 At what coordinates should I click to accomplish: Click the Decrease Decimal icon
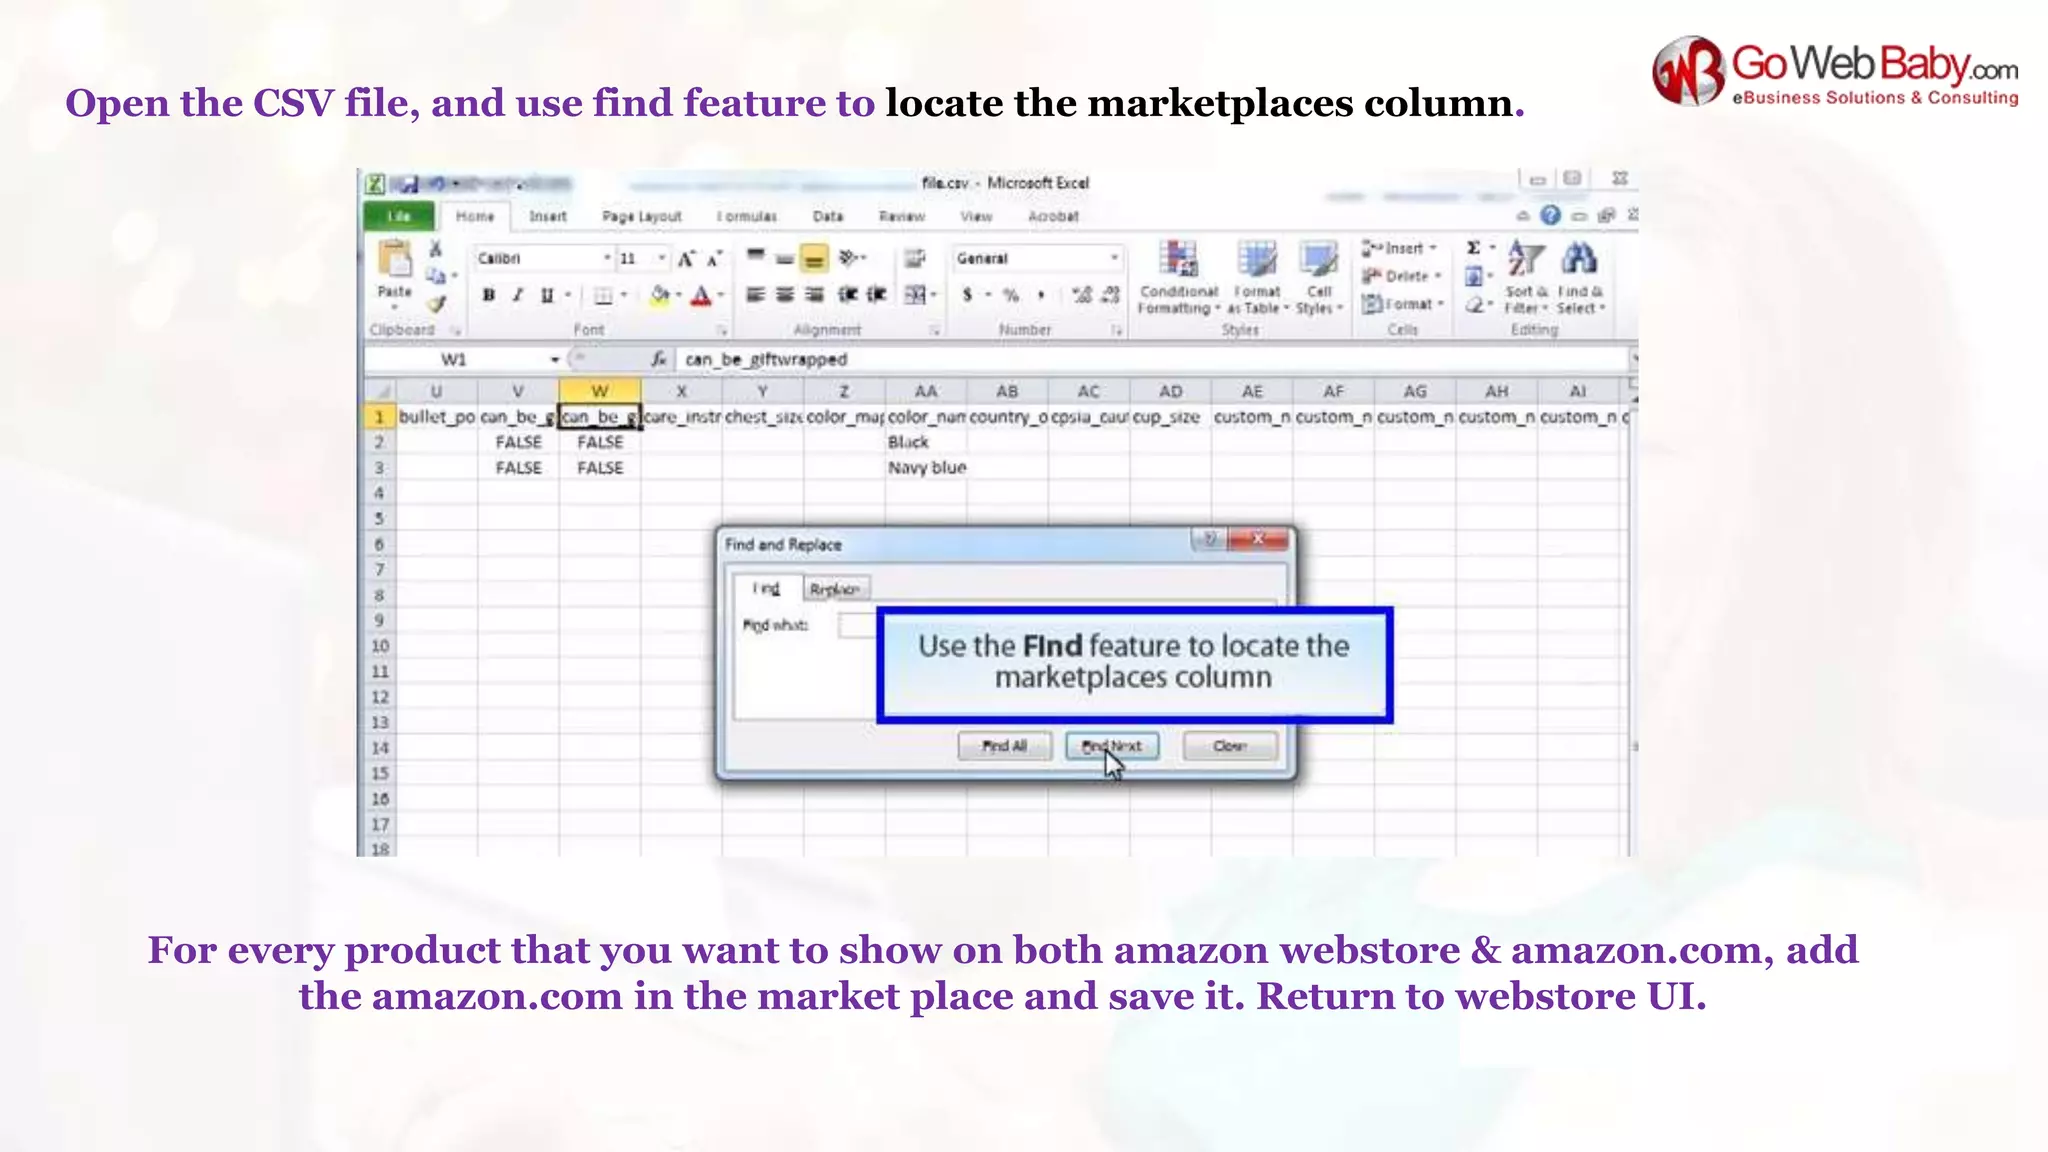[x=1110, y=295]
